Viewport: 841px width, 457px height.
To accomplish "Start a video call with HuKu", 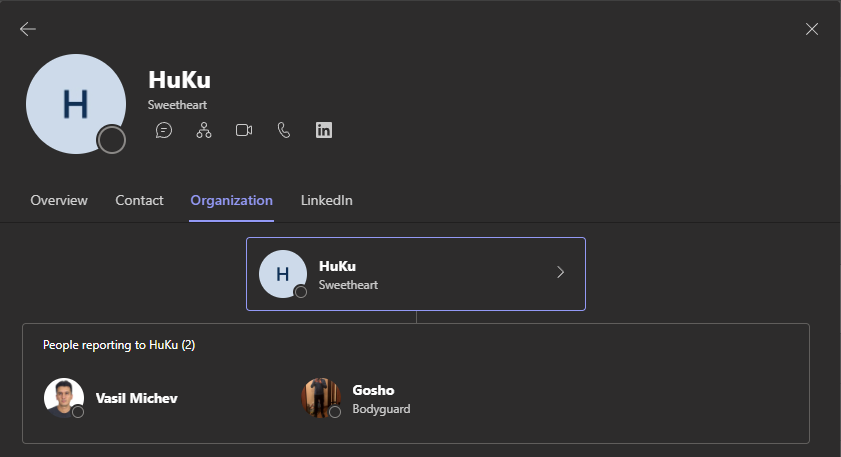I will click(244, 130).
